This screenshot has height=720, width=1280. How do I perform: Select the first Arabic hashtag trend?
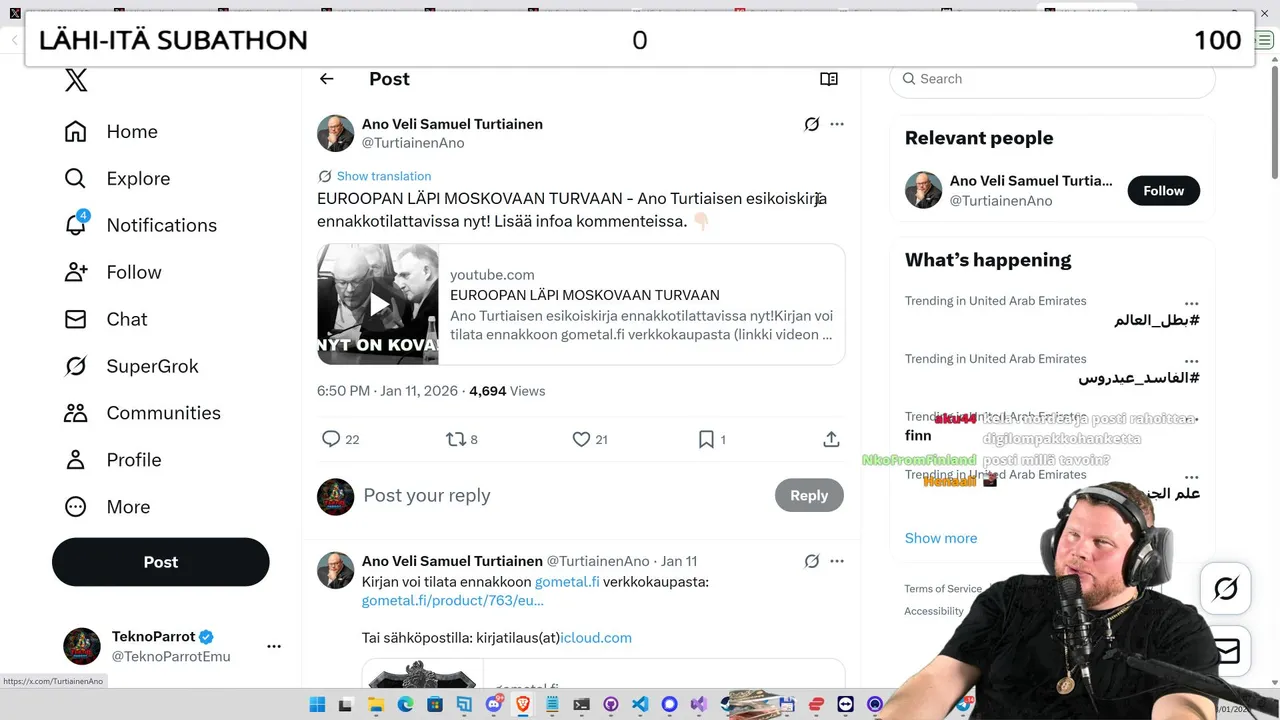point(1157,320)
